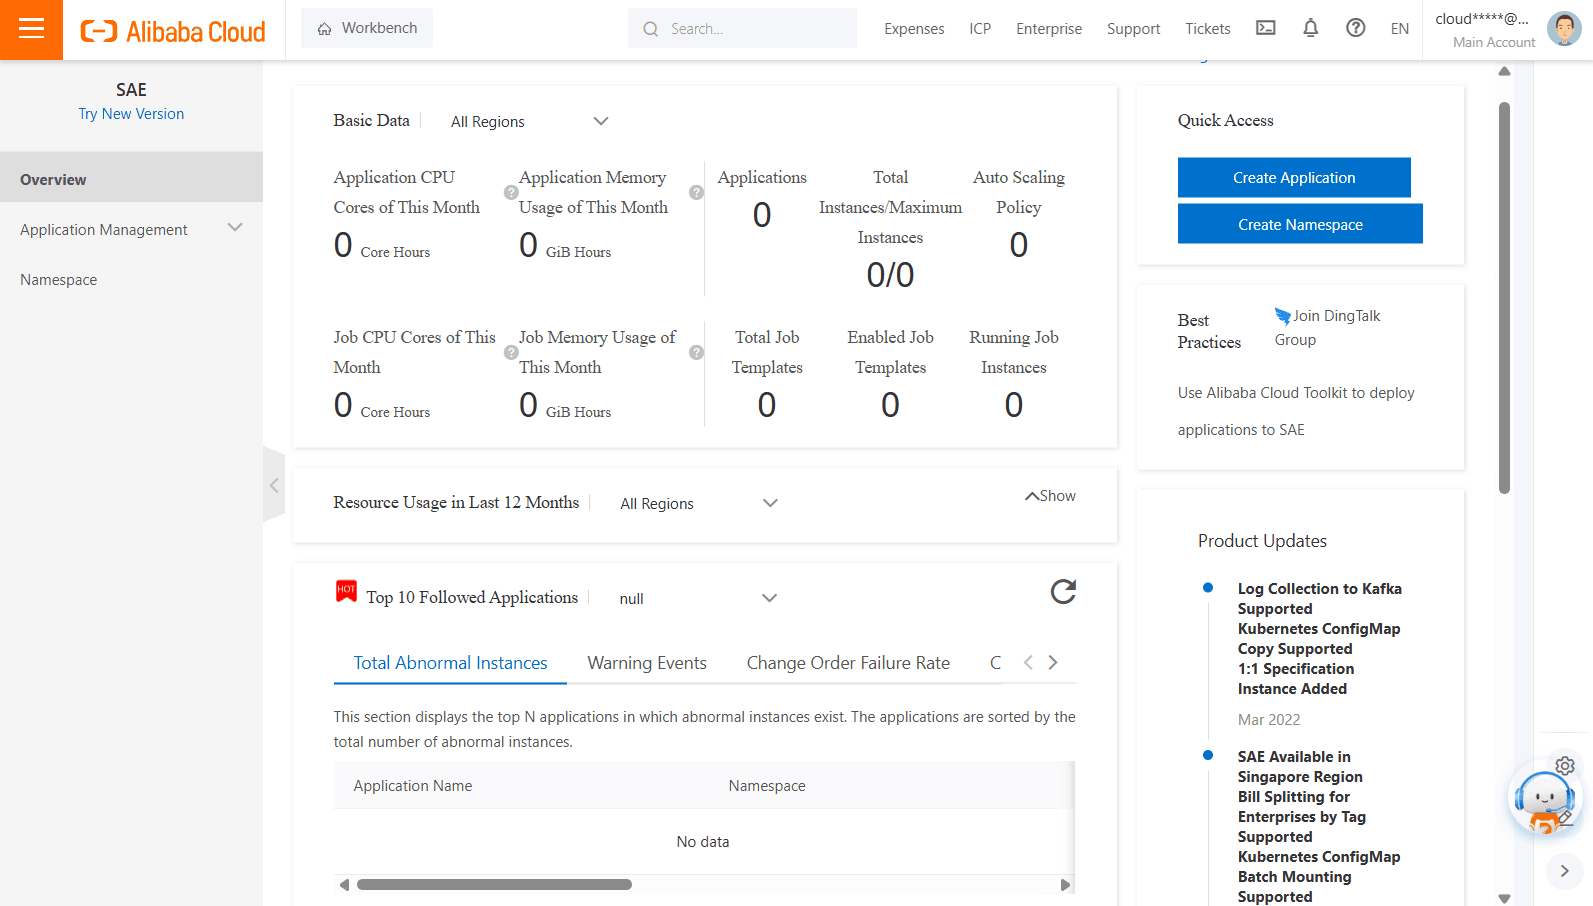Click Create Namespace button
The image size is (1593, 906).
[1300, 224]
